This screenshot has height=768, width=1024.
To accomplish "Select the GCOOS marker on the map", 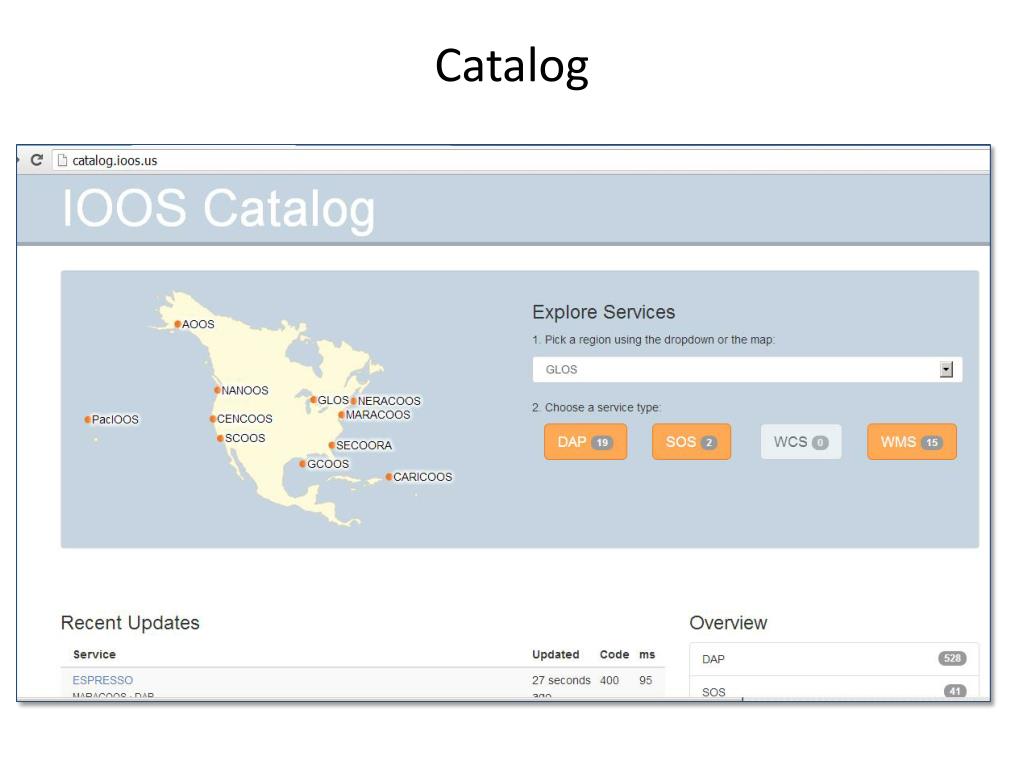I will 303,464.
